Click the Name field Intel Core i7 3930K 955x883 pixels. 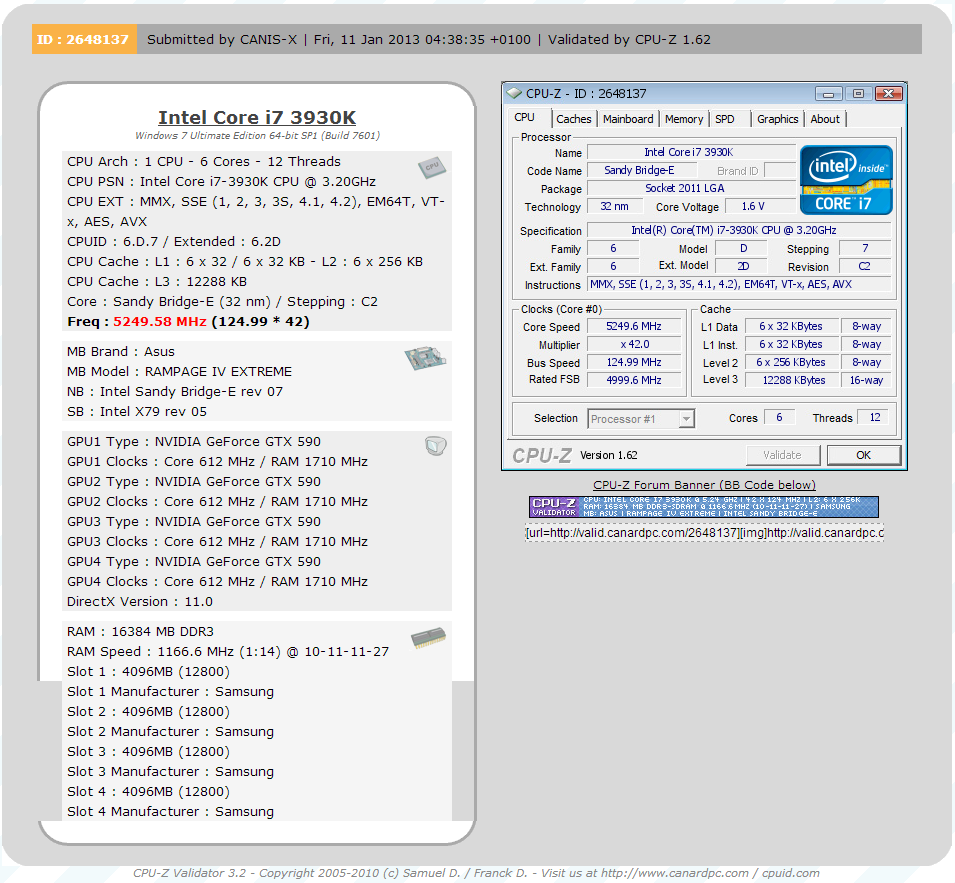691,152
